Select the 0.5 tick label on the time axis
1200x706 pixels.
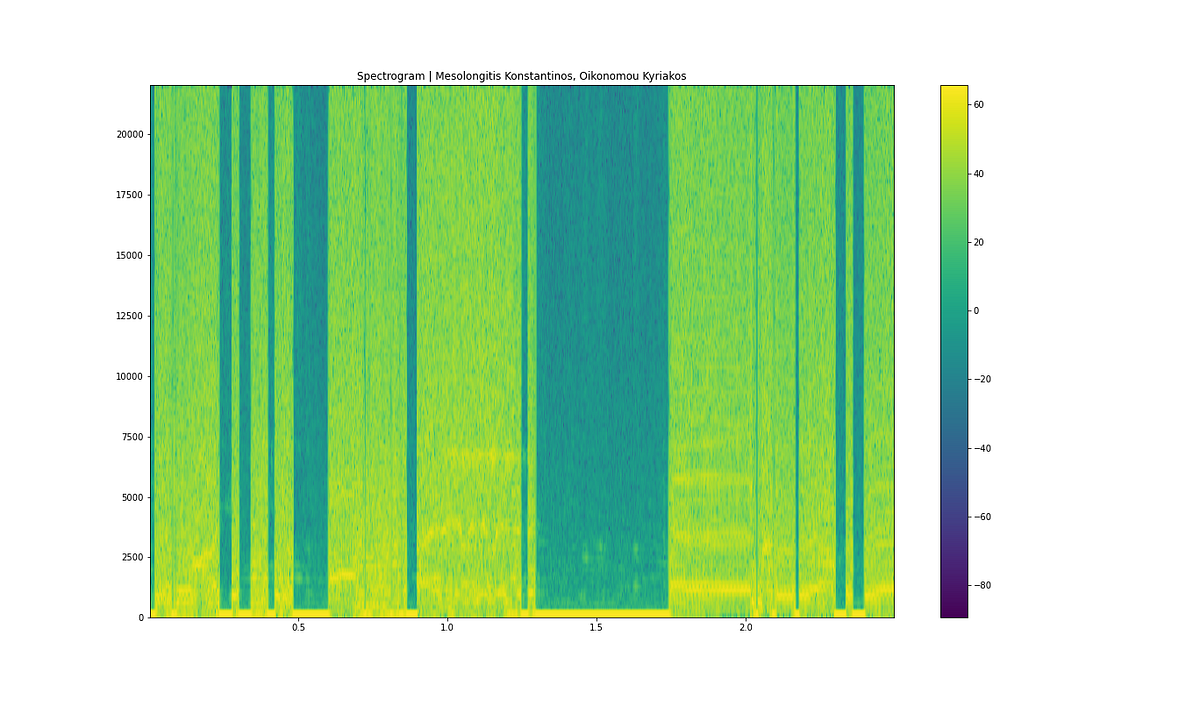[x=297, y=625]
